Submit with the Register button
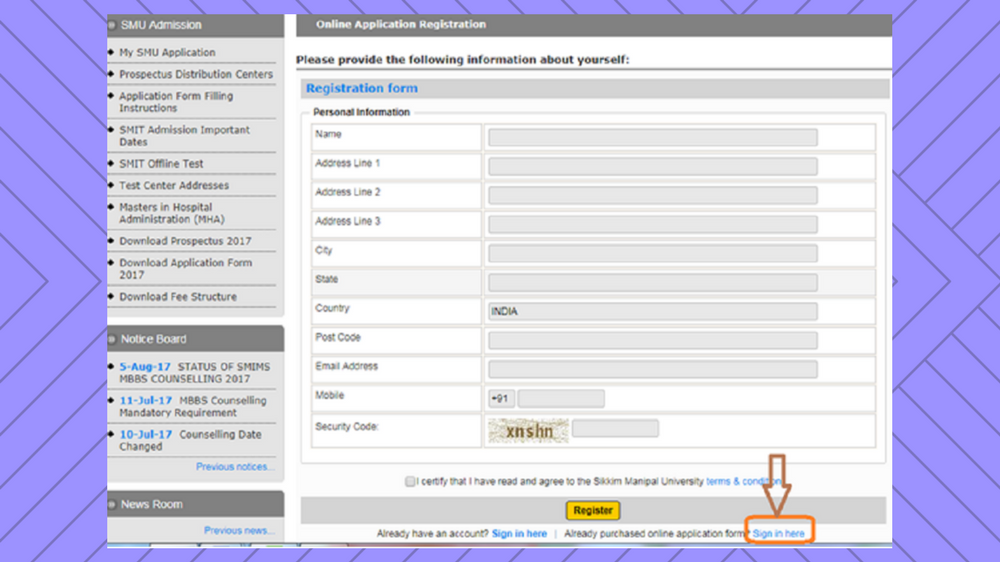This screenshot has width=1000, height=562. [593, 510]
